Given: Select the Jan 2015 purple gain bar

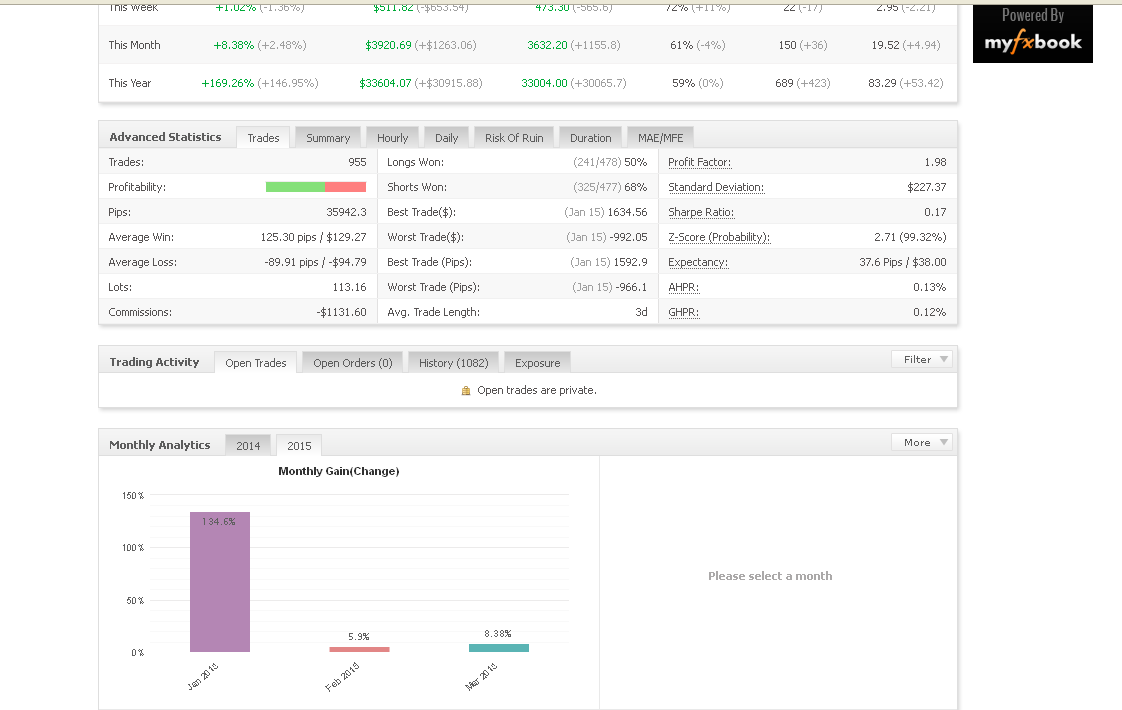Looking at the screenshot, I should tap(220, 582).
